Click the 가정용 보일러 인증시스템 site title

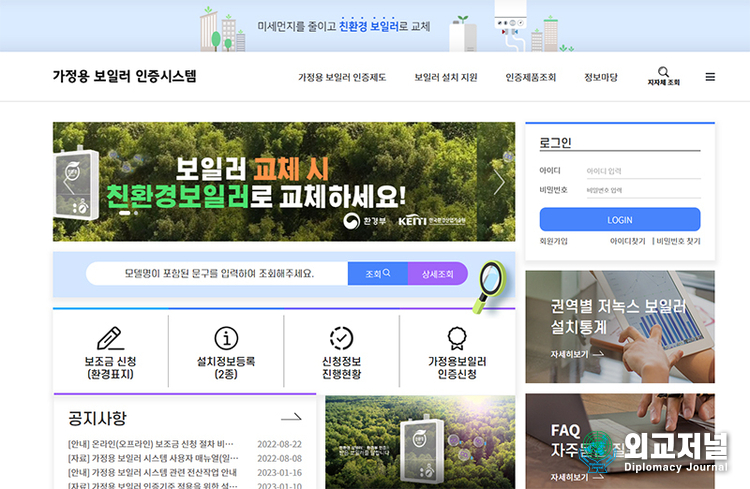coord(124,76)
